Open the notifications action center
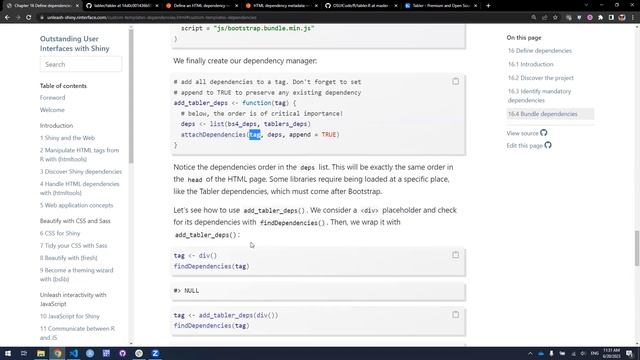The height and width of the screenshot is (360, 640). (x=630, y=353)
